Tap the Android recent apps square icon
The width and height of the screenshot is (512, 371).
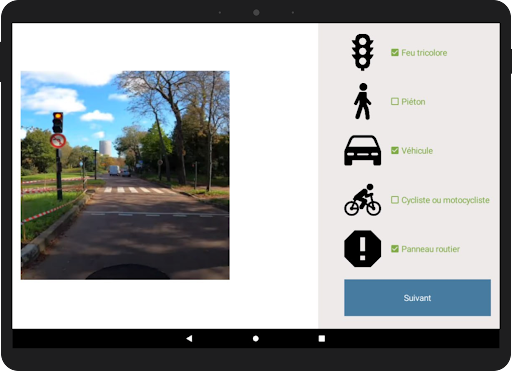pos(322,339)
